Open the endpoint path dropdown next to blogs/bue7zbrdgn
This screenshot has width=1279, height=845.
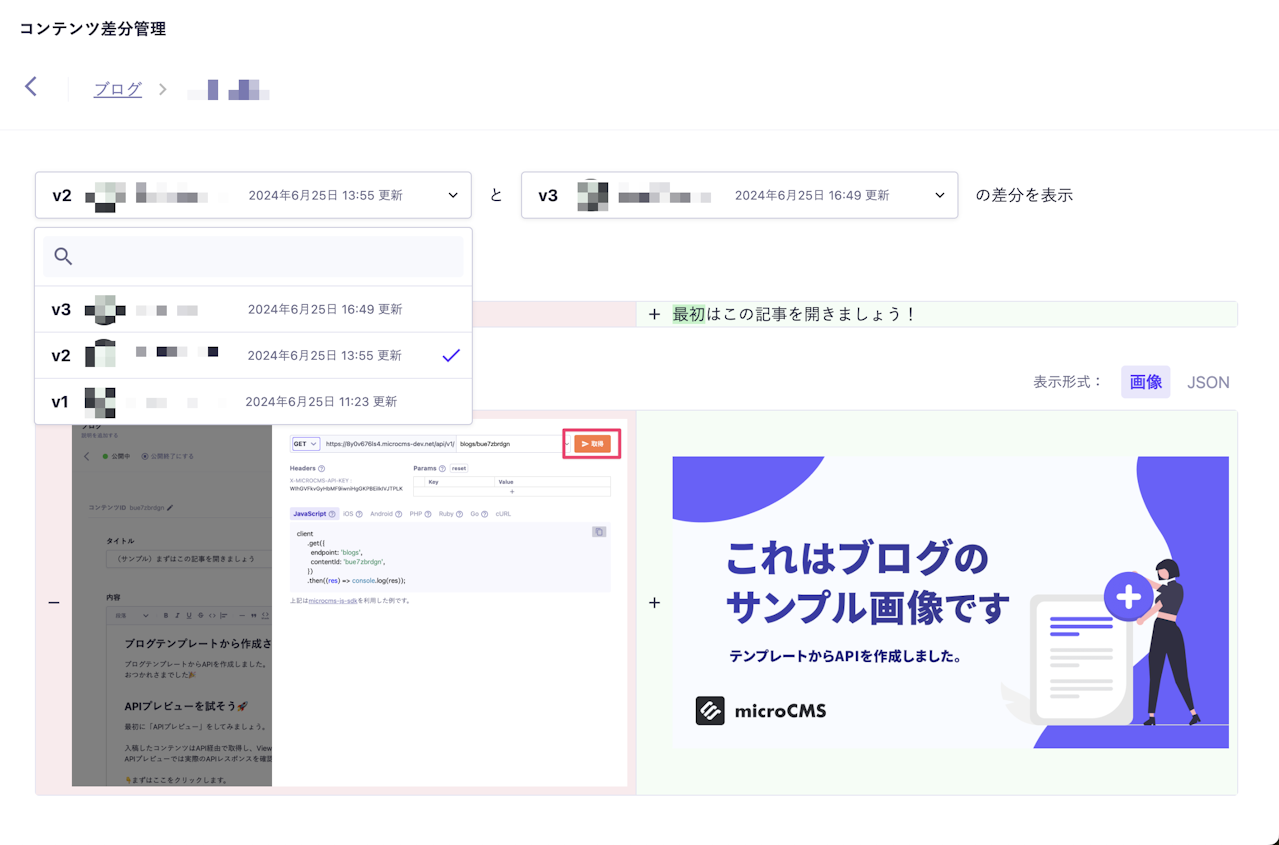(x=567, y=444)
